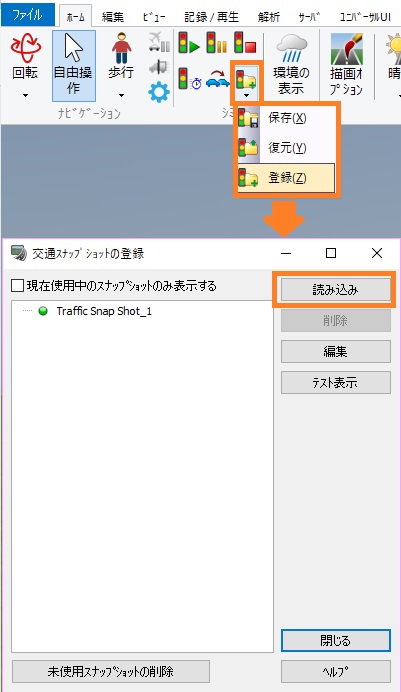Choose the 歩行 walking mode icon
This screenshot has width=401, height=692.
point(121,55)
